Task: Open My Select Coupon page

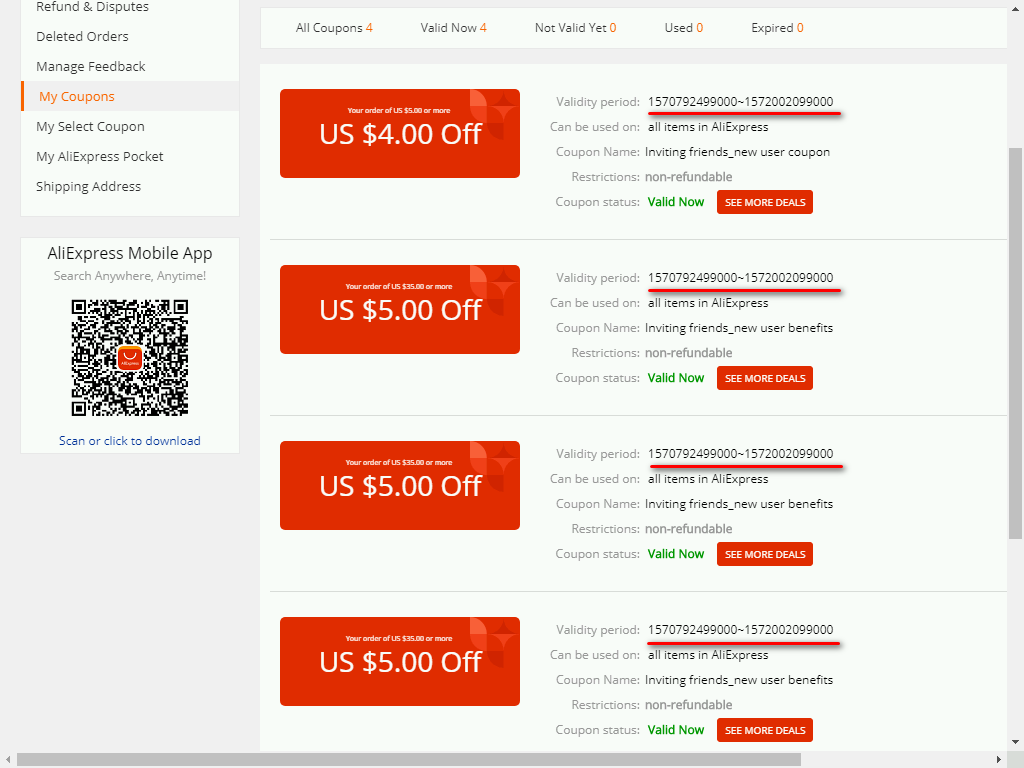Action: (90, 127)
